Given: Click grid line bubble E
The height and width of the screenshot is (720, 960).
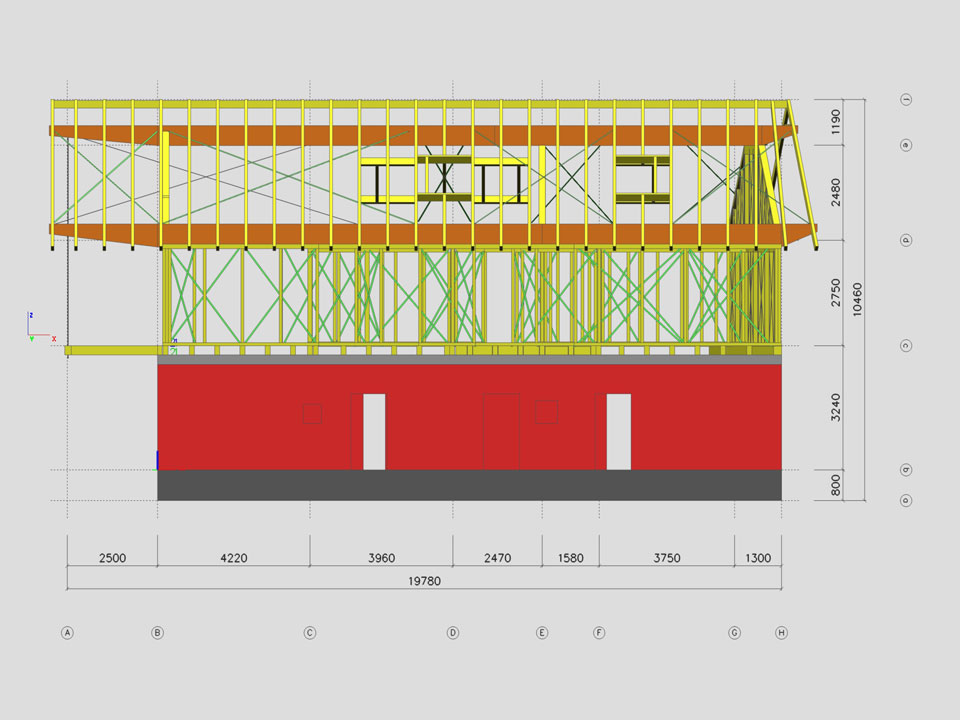Looking at the screenshot, I should click(542, 632).
